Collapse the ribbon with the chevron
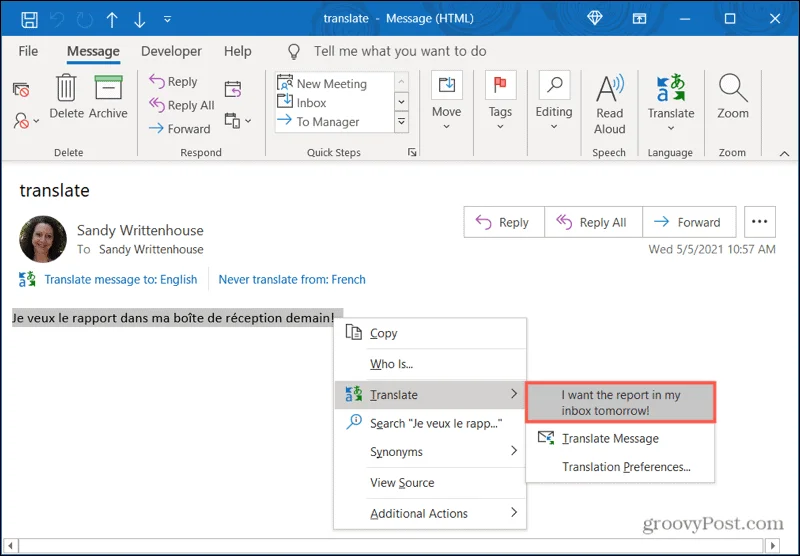This screenshot has width=800, height=556. (784, 154)
